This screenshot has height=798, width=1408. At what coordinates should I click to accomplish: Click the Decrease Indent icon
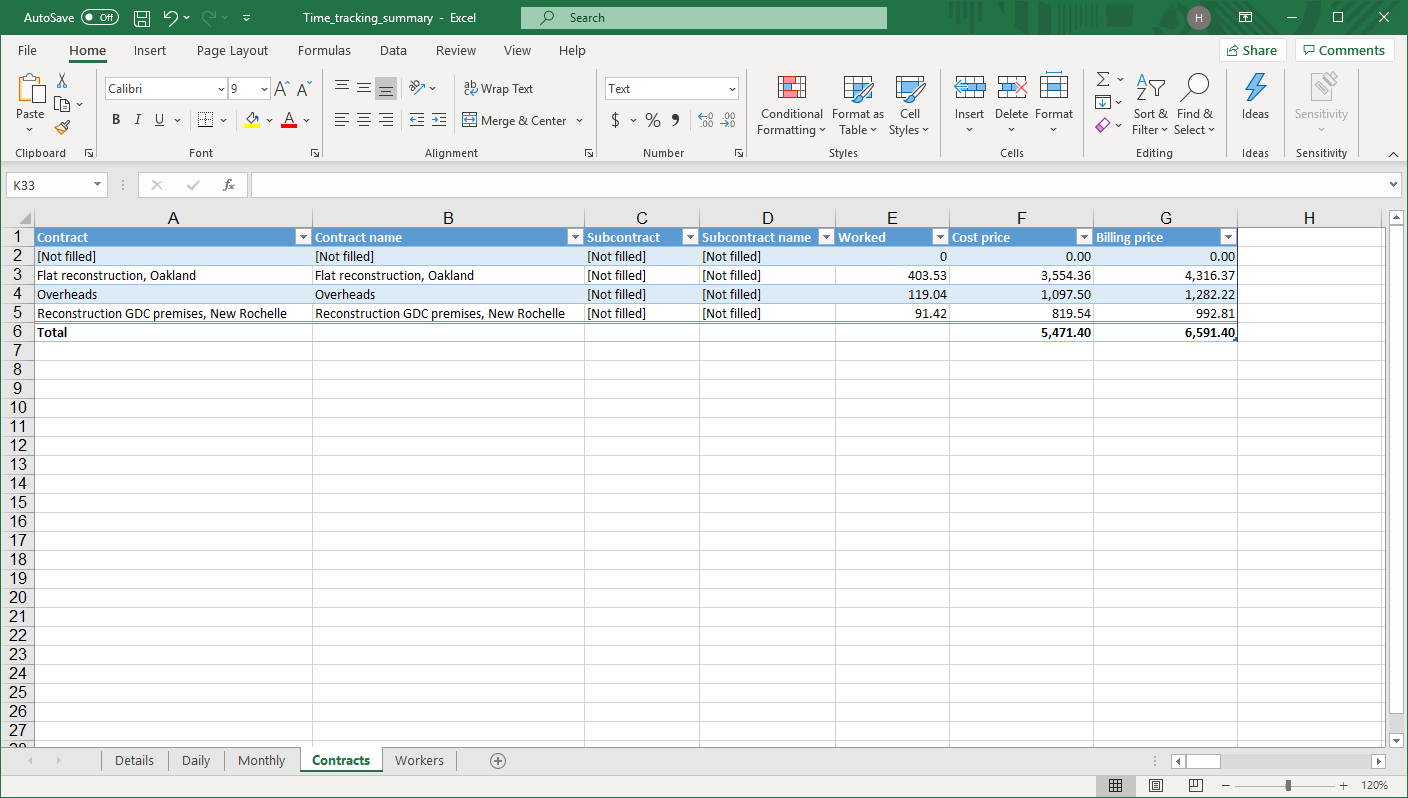(x=417, y=120)
